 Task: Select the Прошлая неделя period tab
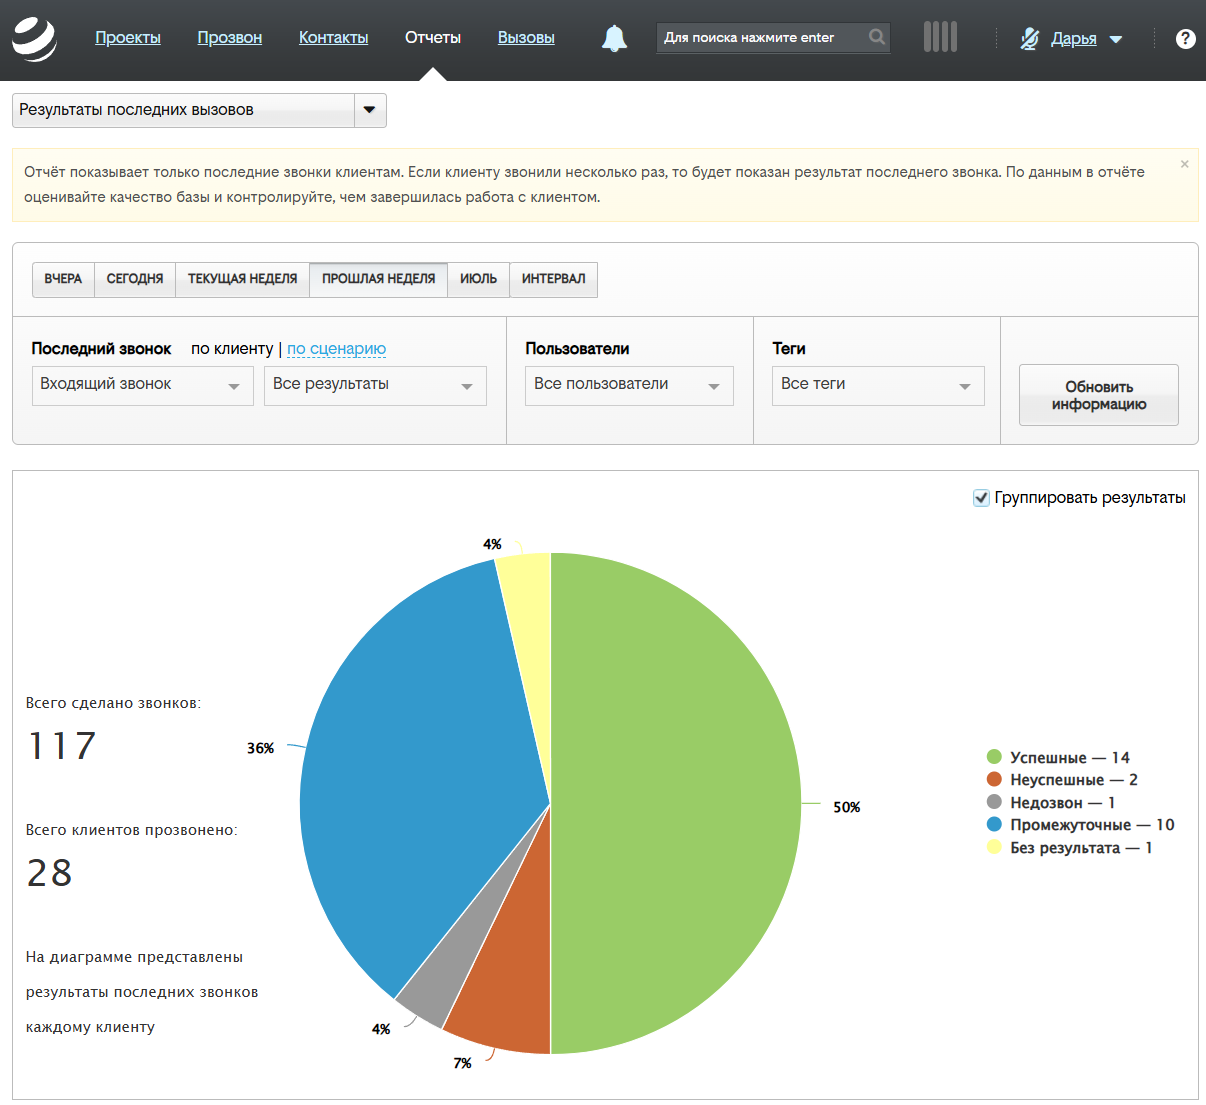(x=378, y=279)
